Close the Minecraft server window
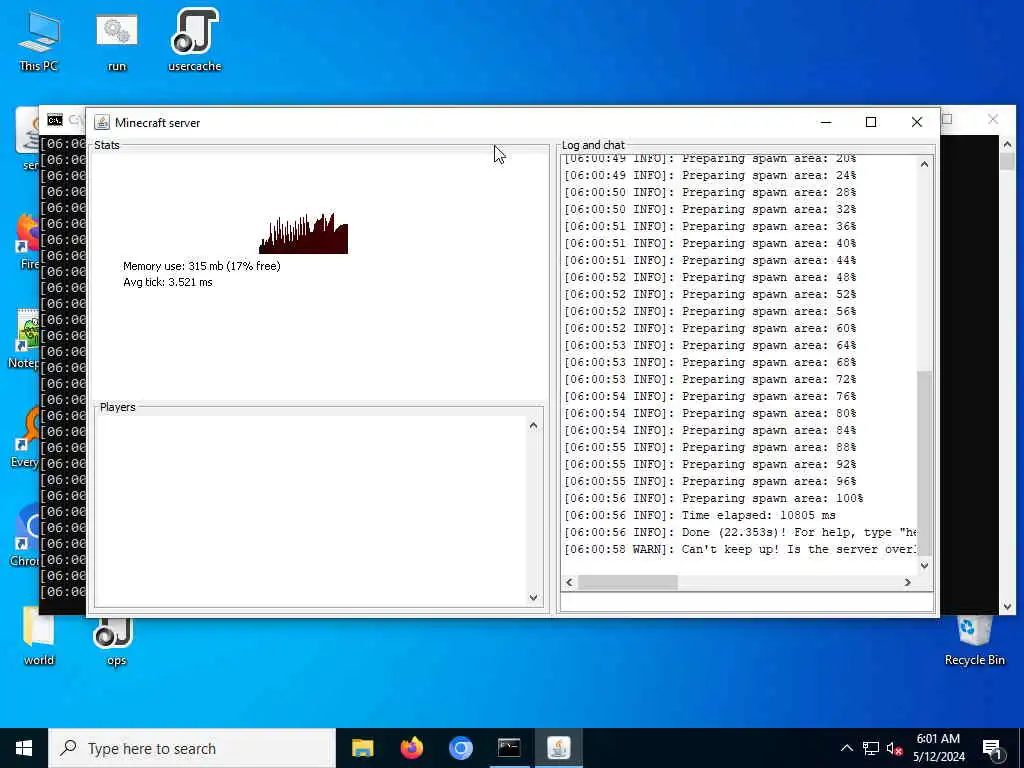1024x768 pixels. 916,122
